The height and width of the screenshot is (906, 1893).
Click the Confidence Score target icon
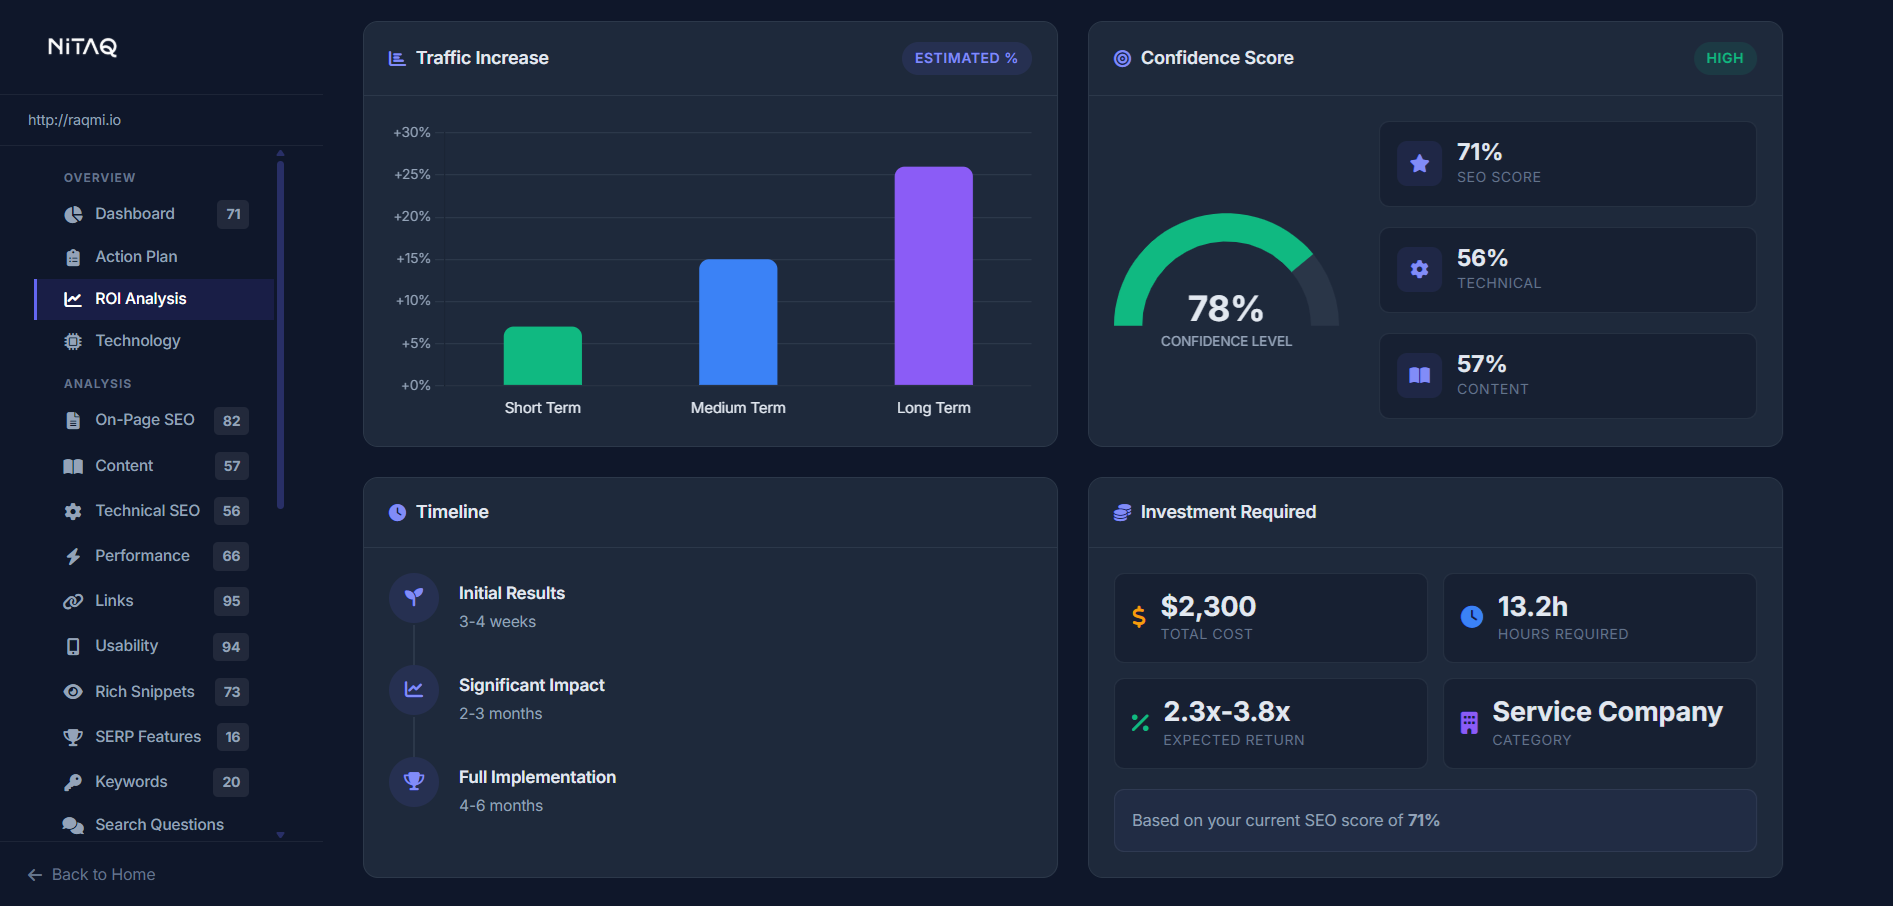pos(1122,58)
